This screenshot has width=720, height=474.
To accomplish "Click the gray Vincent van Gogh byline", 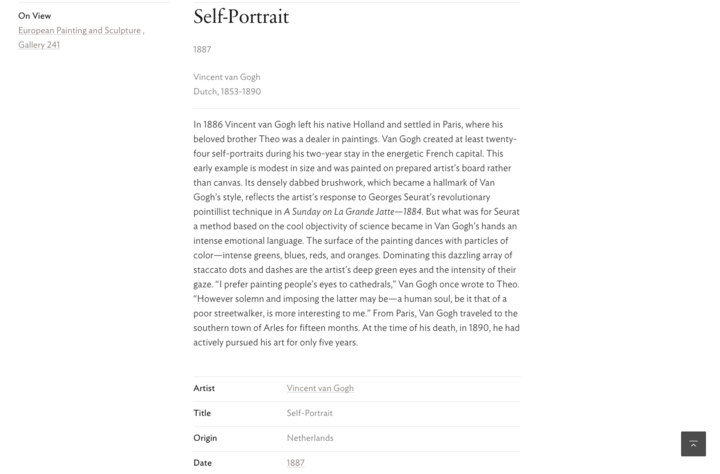I will 227,77.
